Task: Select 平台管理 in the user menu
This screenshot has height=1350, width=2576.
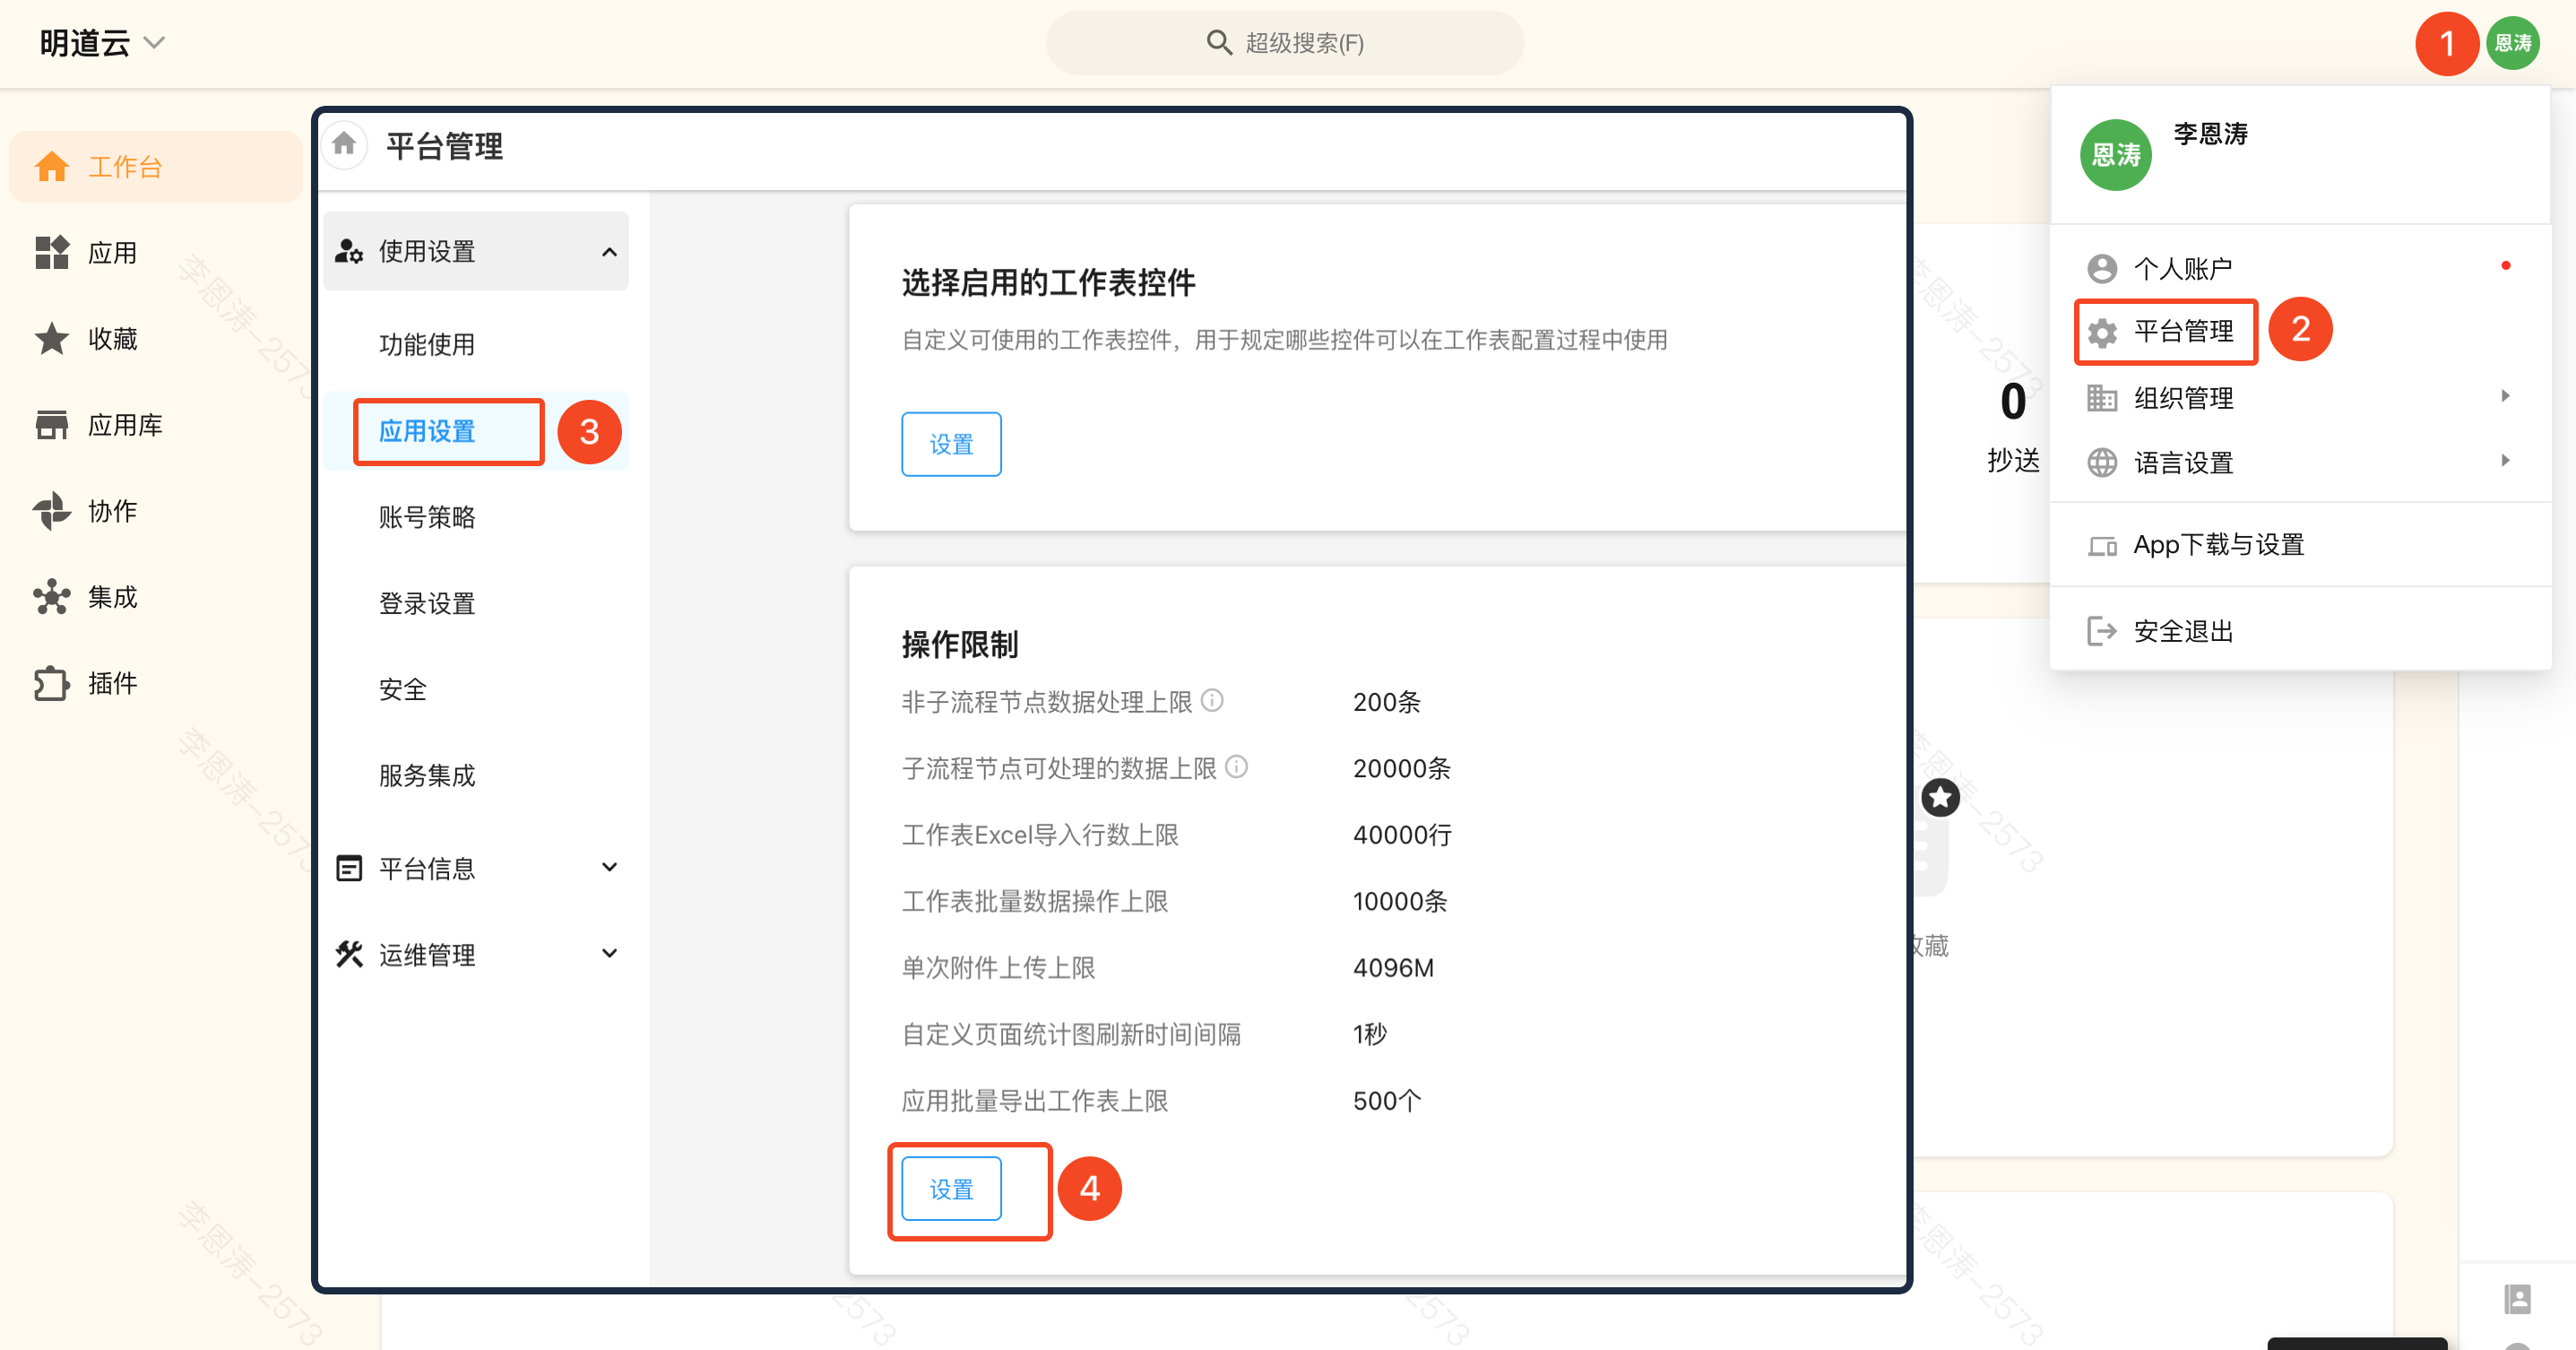Action: [2183, 331]
